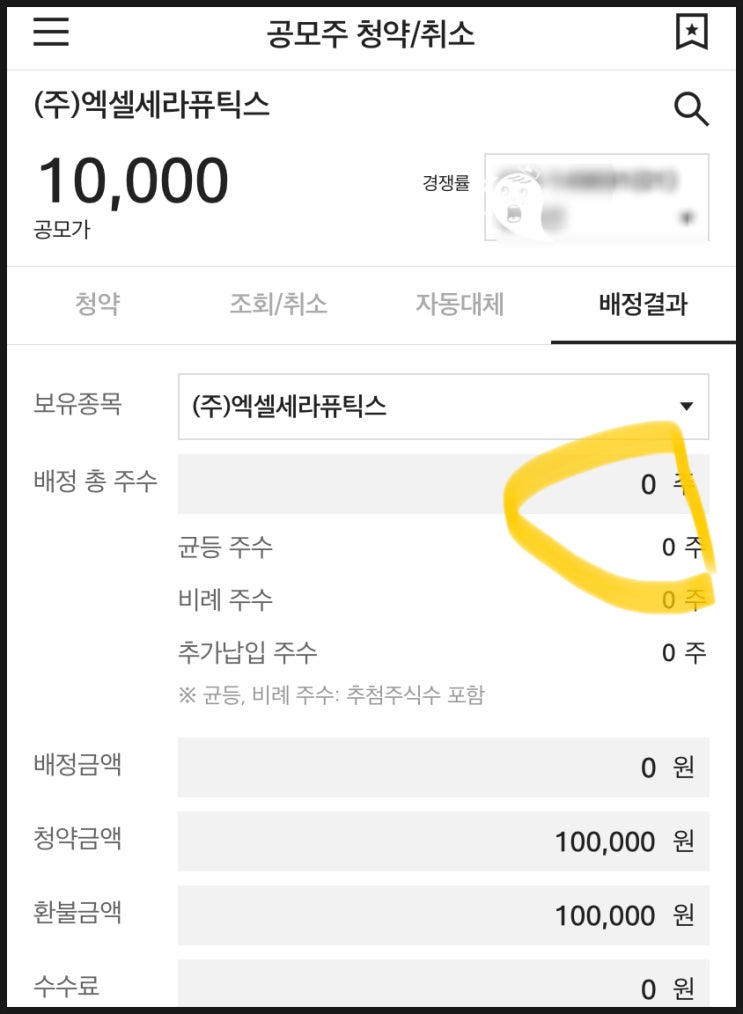Viewport: 743px width, 1014px height.
Task: Tap the 배정금액 0 원 field
Action: coord(444,767)
